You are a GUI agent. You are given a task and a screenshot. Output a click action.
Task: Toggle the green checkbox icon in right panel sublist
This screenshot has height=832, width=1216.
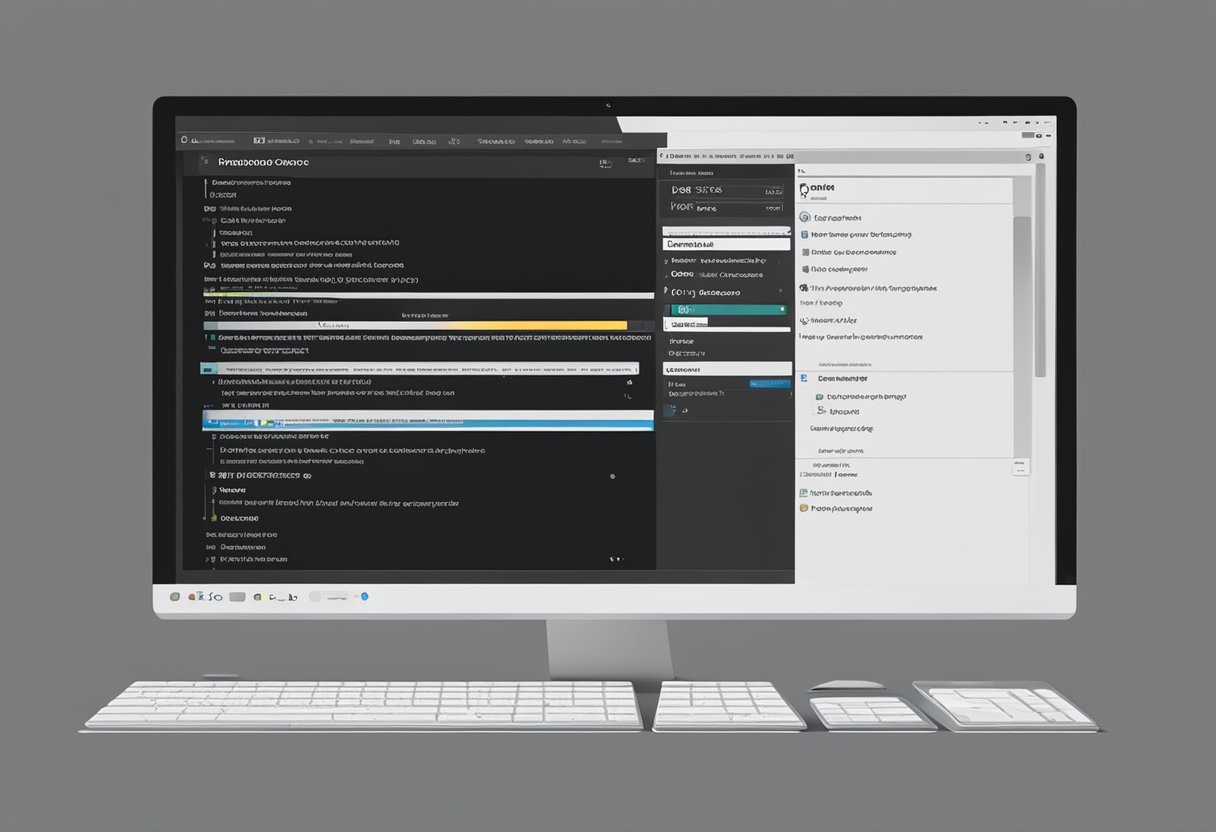[820, 396]
